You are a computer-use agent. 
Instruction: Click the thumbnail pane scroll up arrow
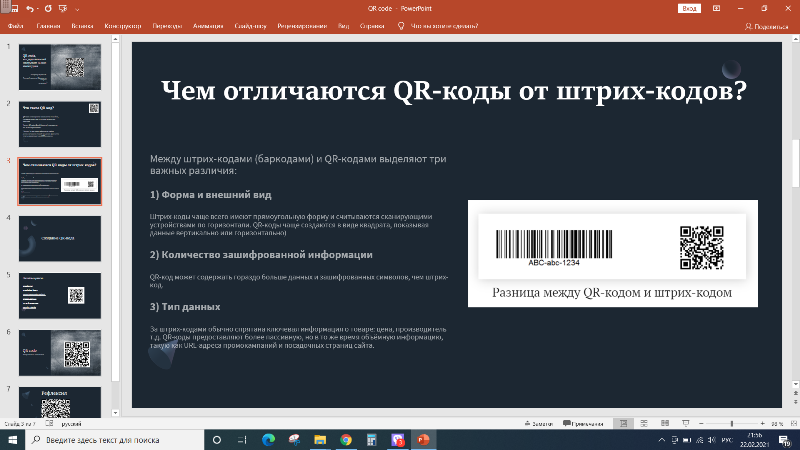[x=115, y=39]
